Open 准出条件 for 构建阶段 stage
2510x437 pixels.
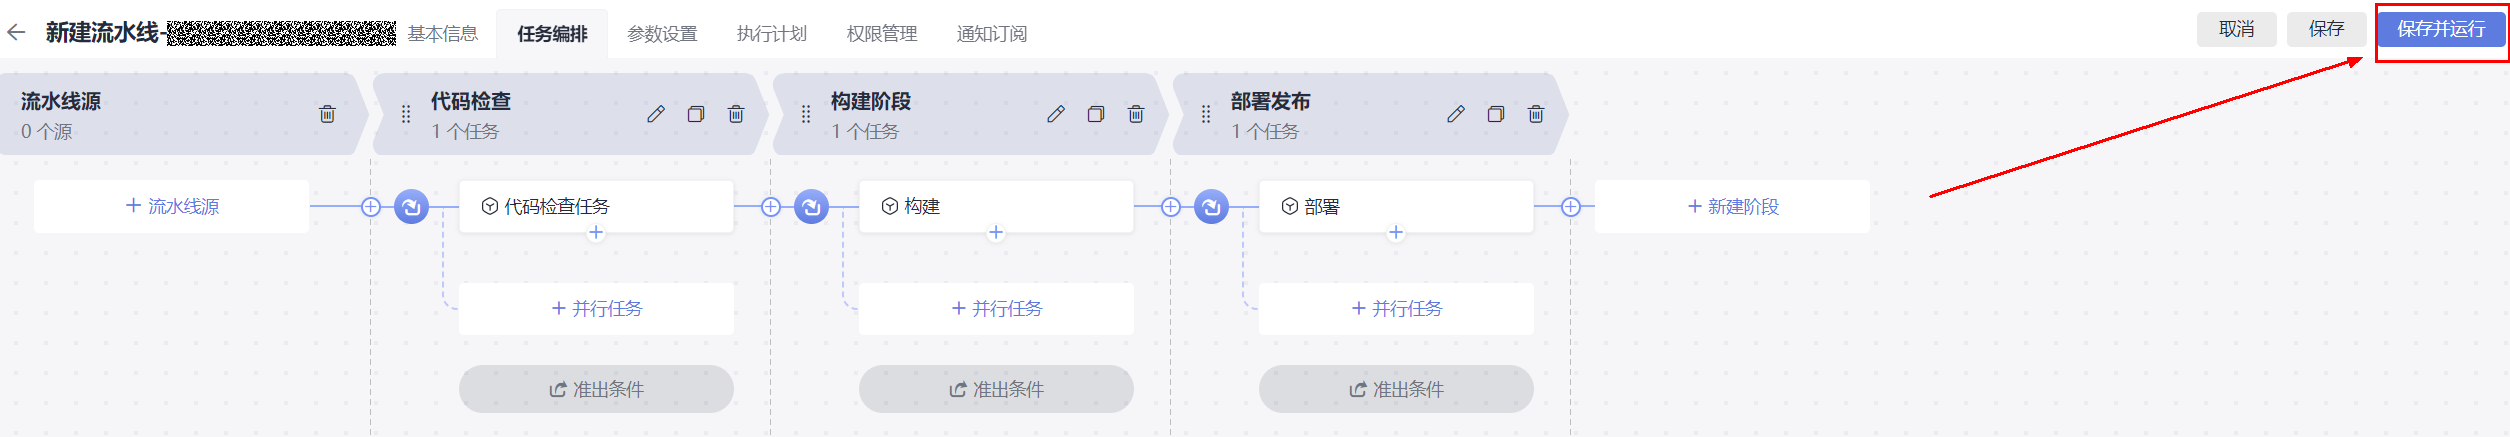[x=996, y=389]
